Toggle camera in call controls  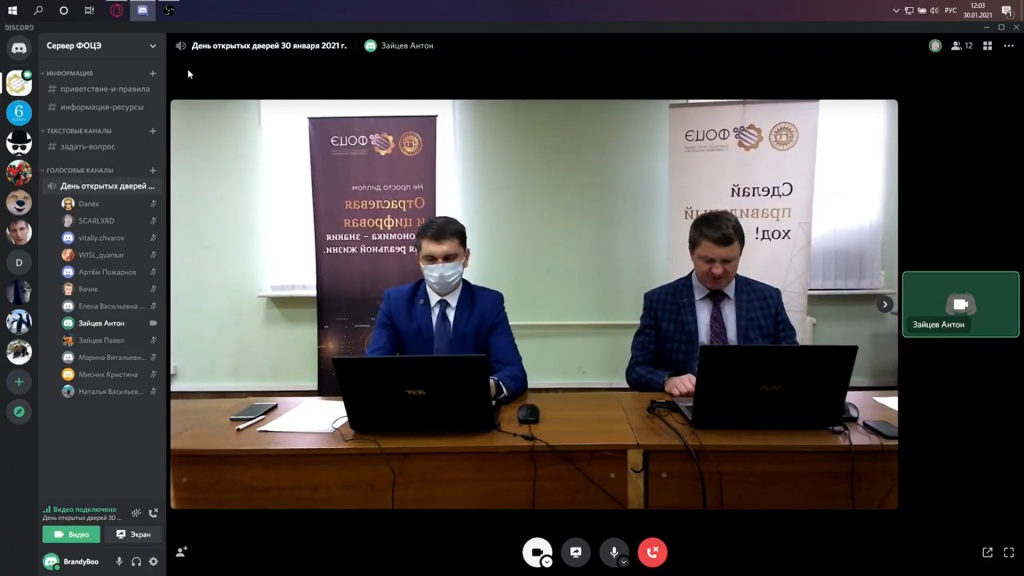click(x=537, y=552)
